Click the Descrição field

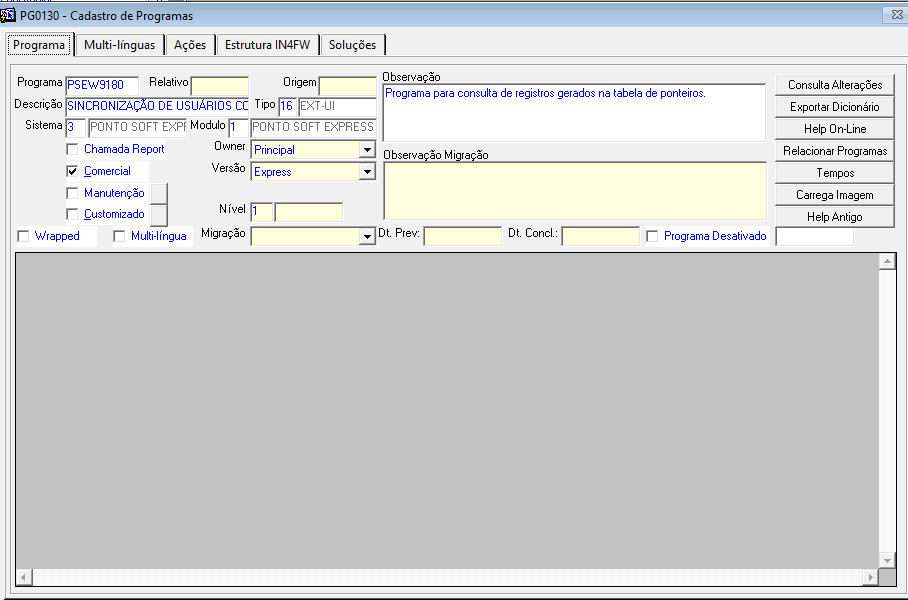tap(157, 107)
